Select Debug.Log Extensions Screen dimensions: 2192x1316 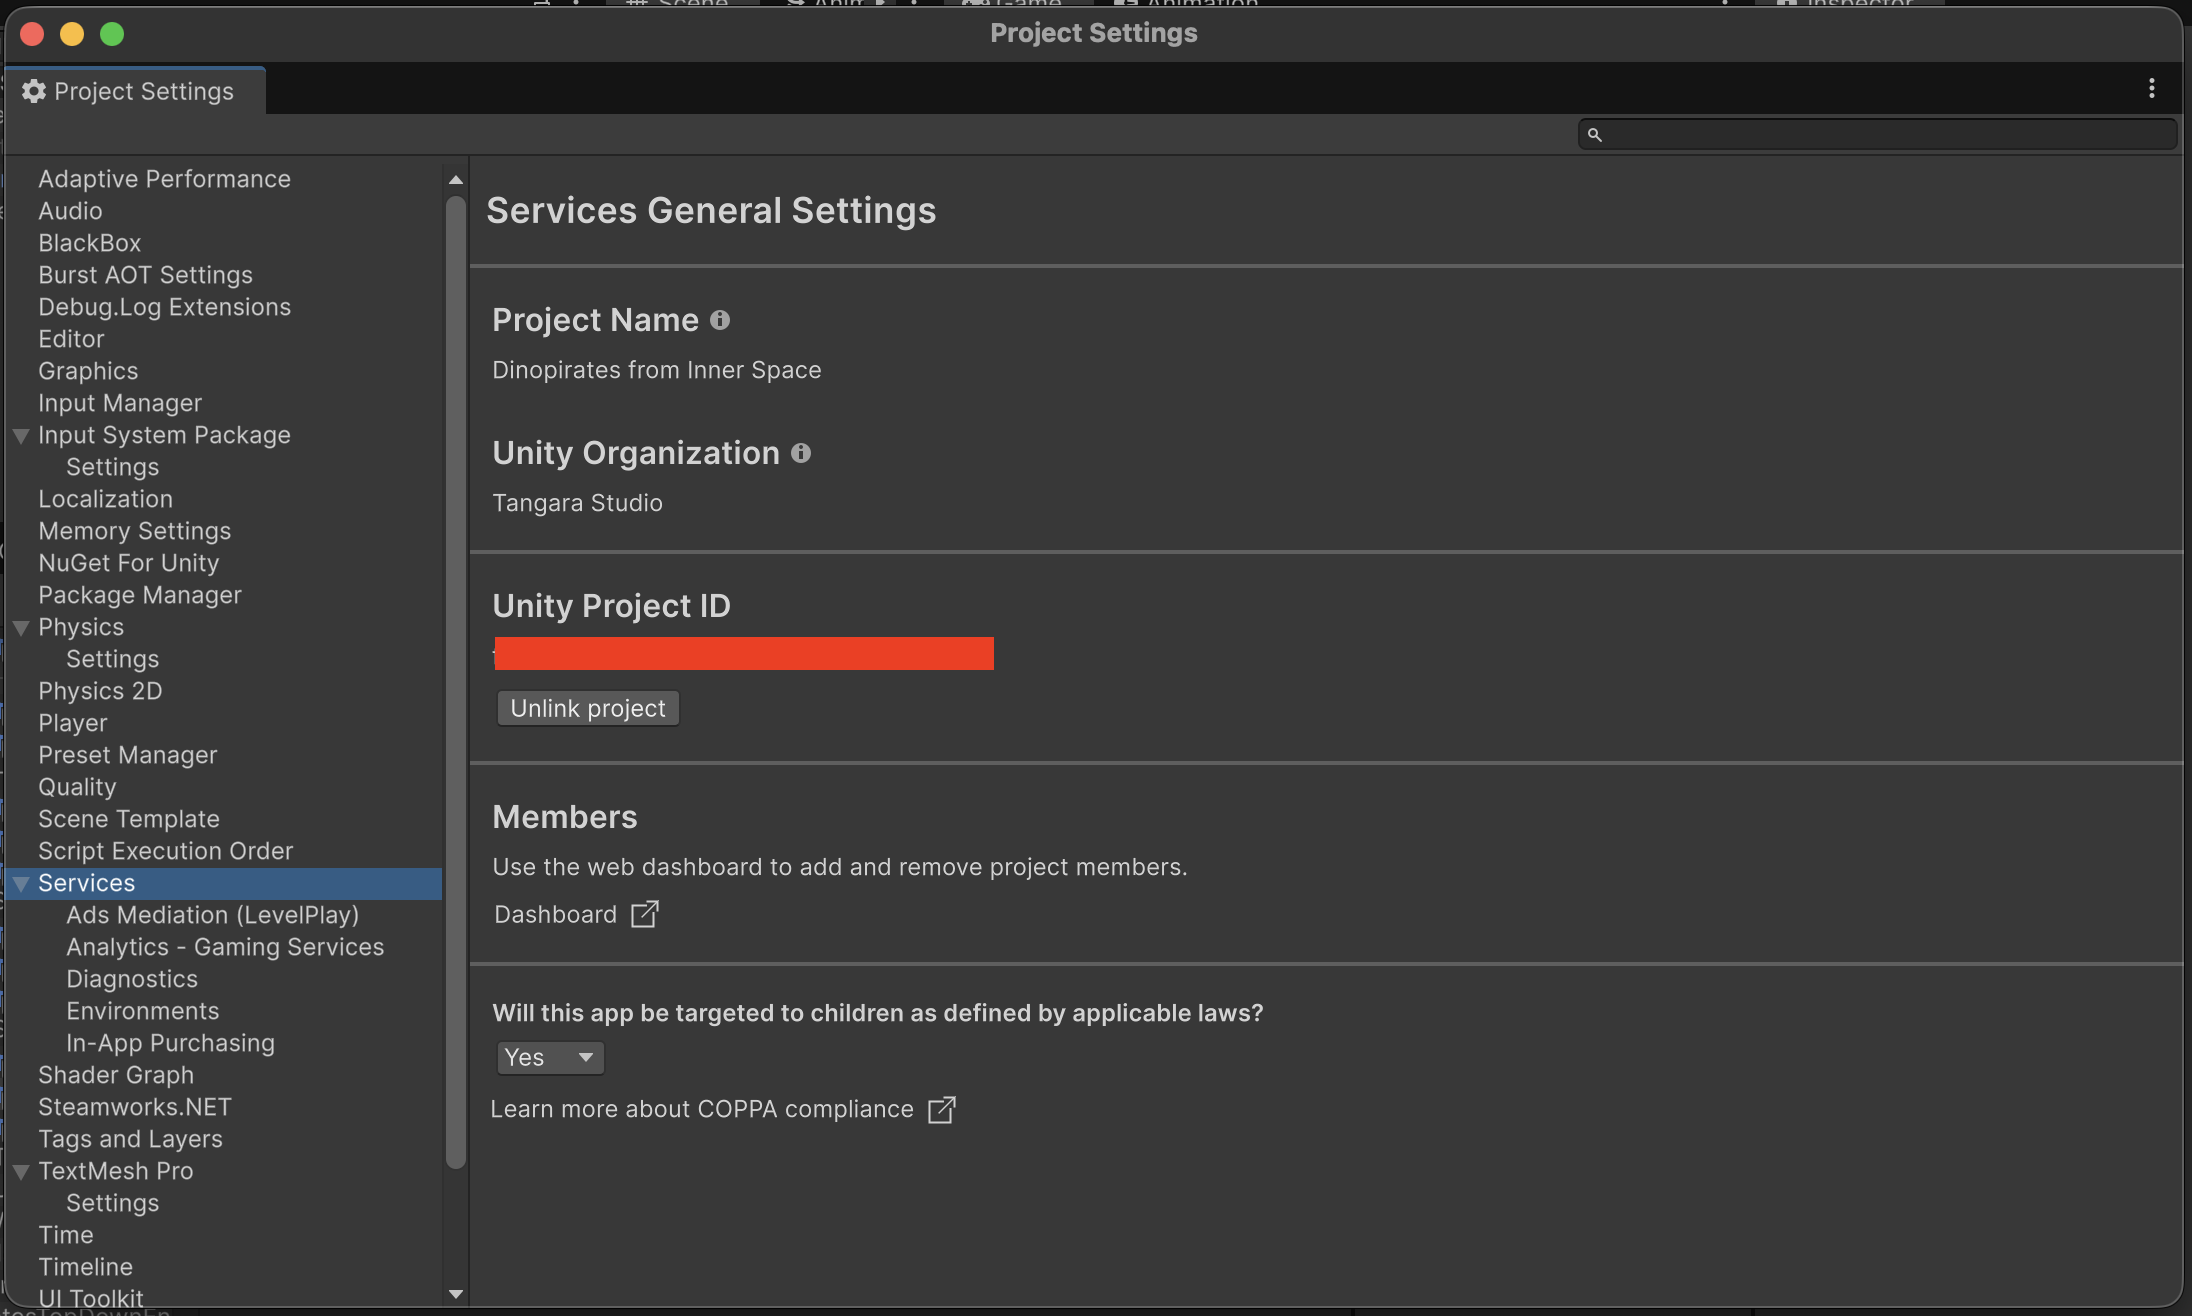164,307
